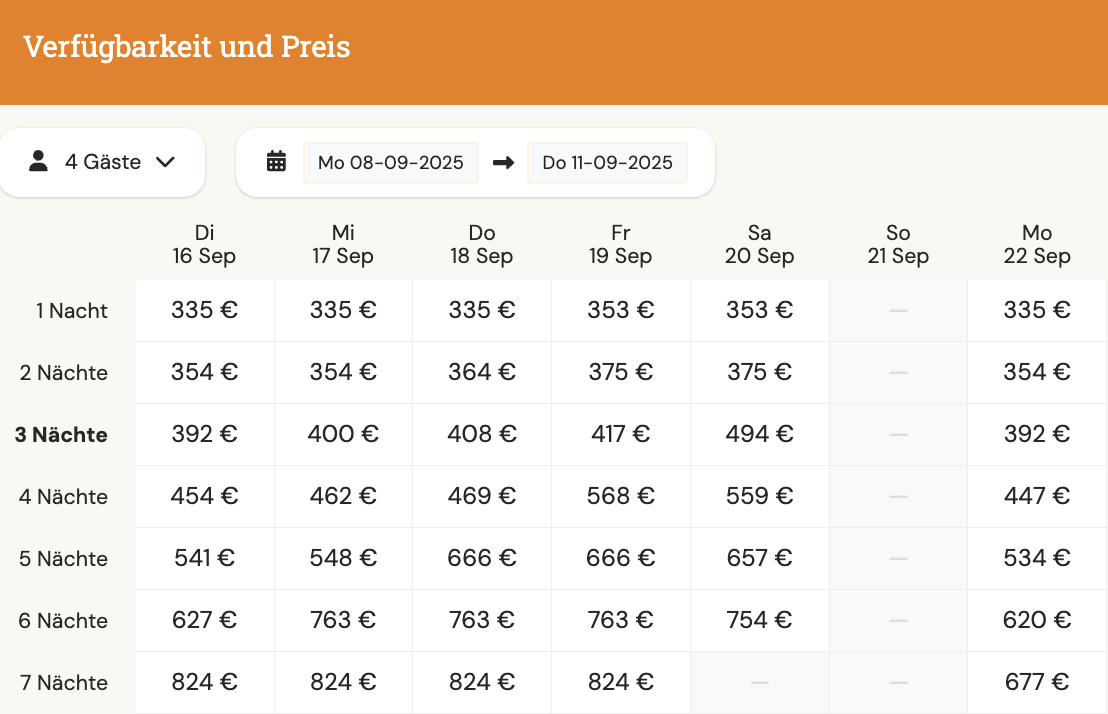Select the 364 € price for Do 18 Sep, 2 Nächte

tap(482, 373)
